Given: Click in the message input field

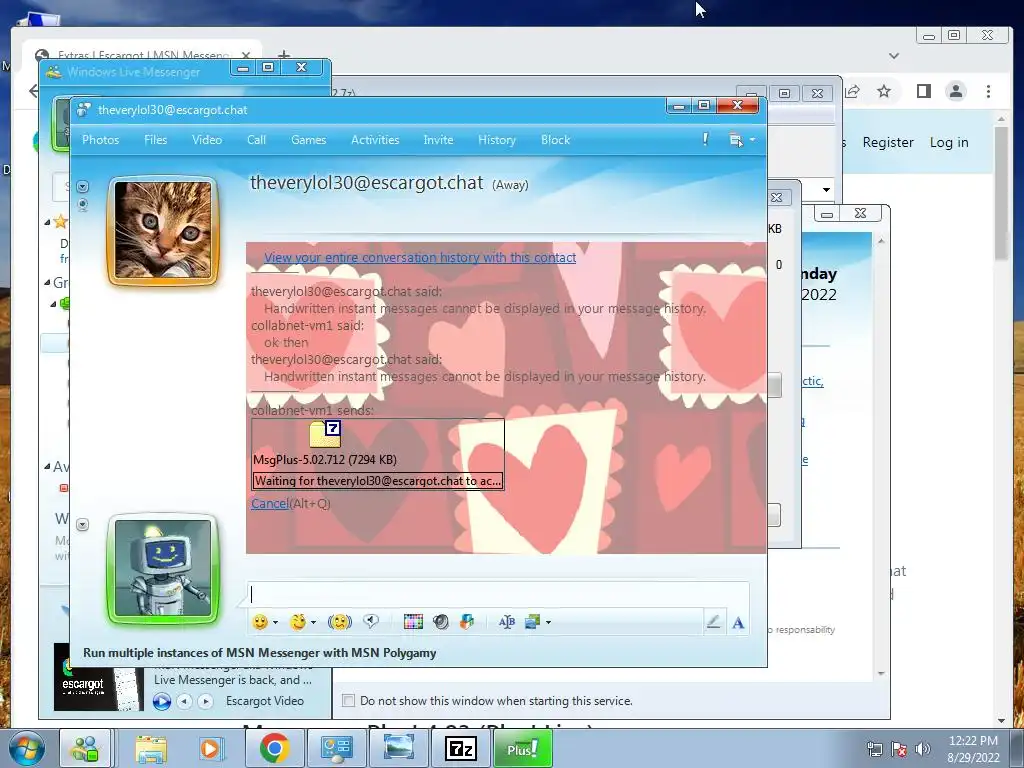Looking at the screenshot, I should tap(498, 594).
